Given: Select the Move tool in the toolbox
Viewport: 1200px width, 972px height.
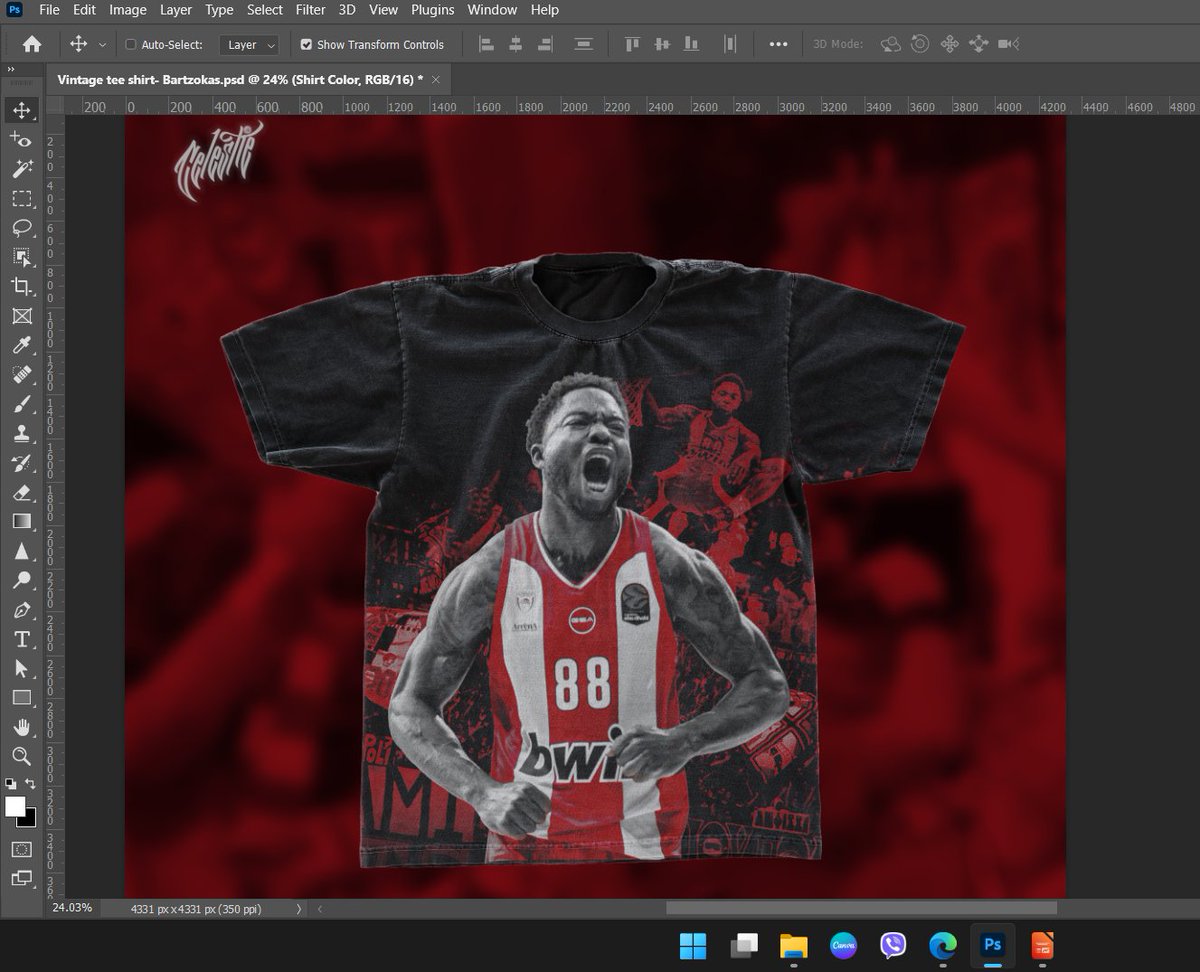Looking at the screenshot, I should 21,110.
